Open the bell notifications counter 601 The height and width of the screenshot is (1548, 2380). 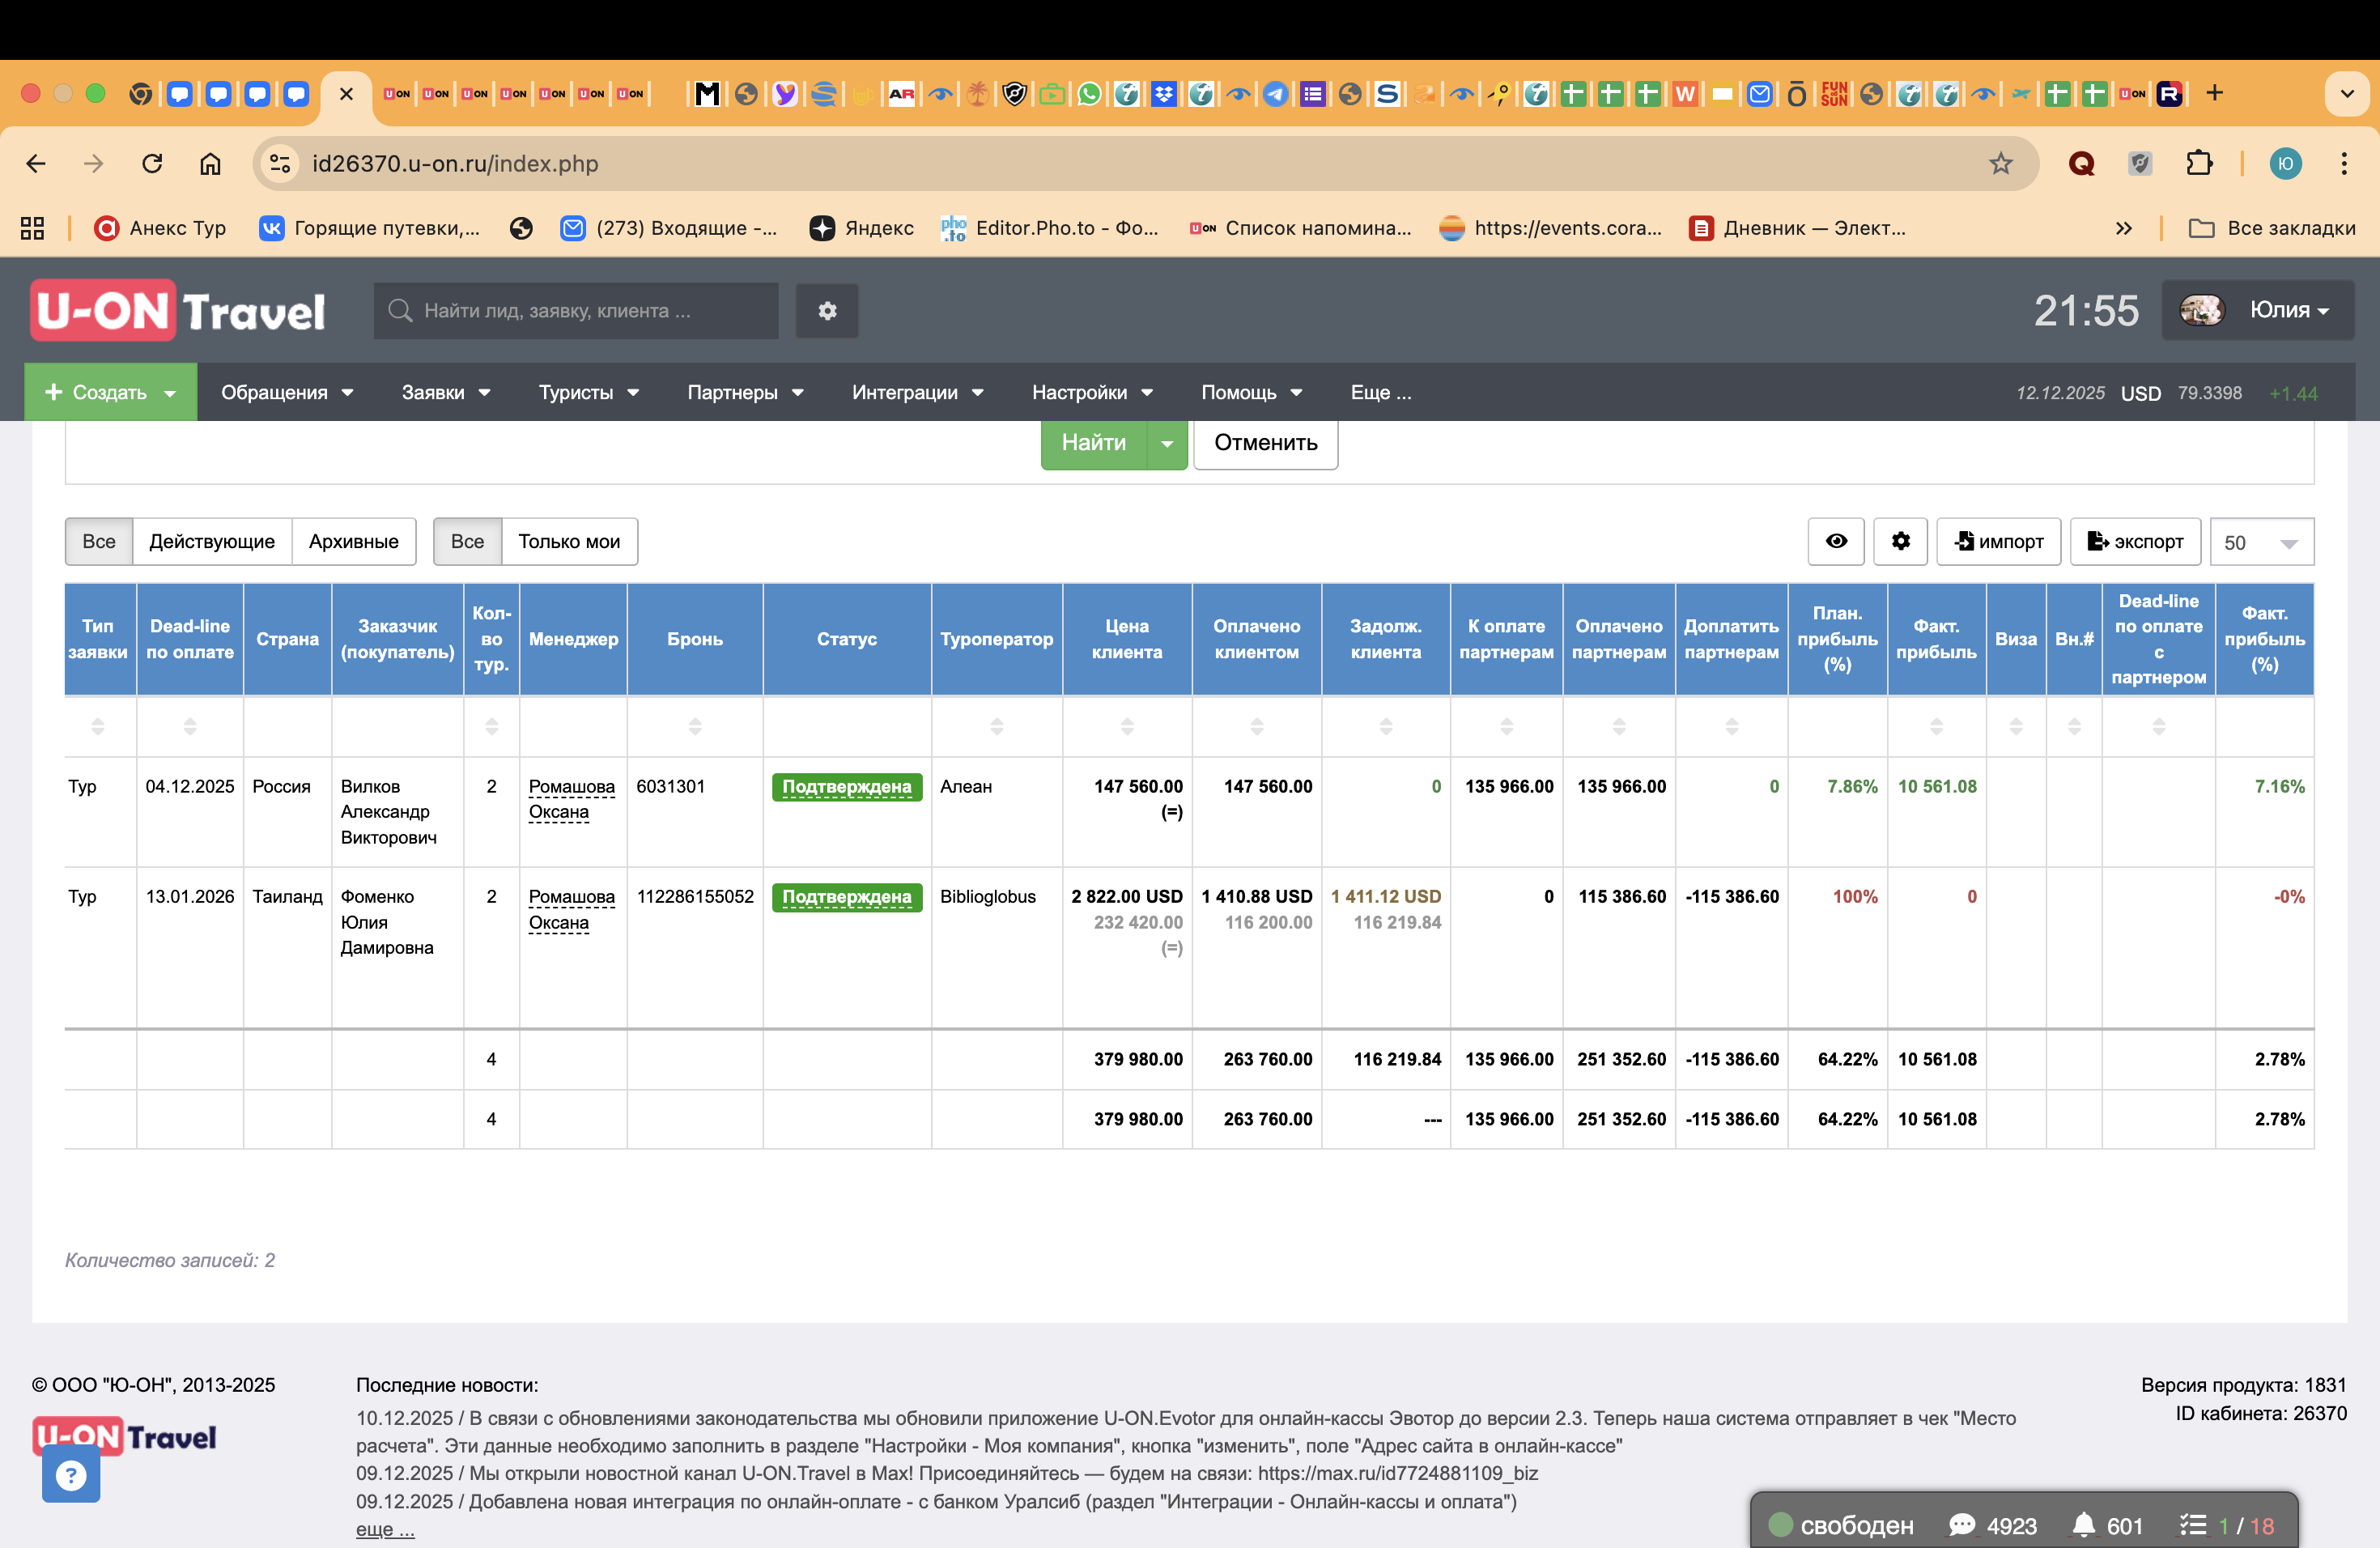(x=2106, y=1525)
